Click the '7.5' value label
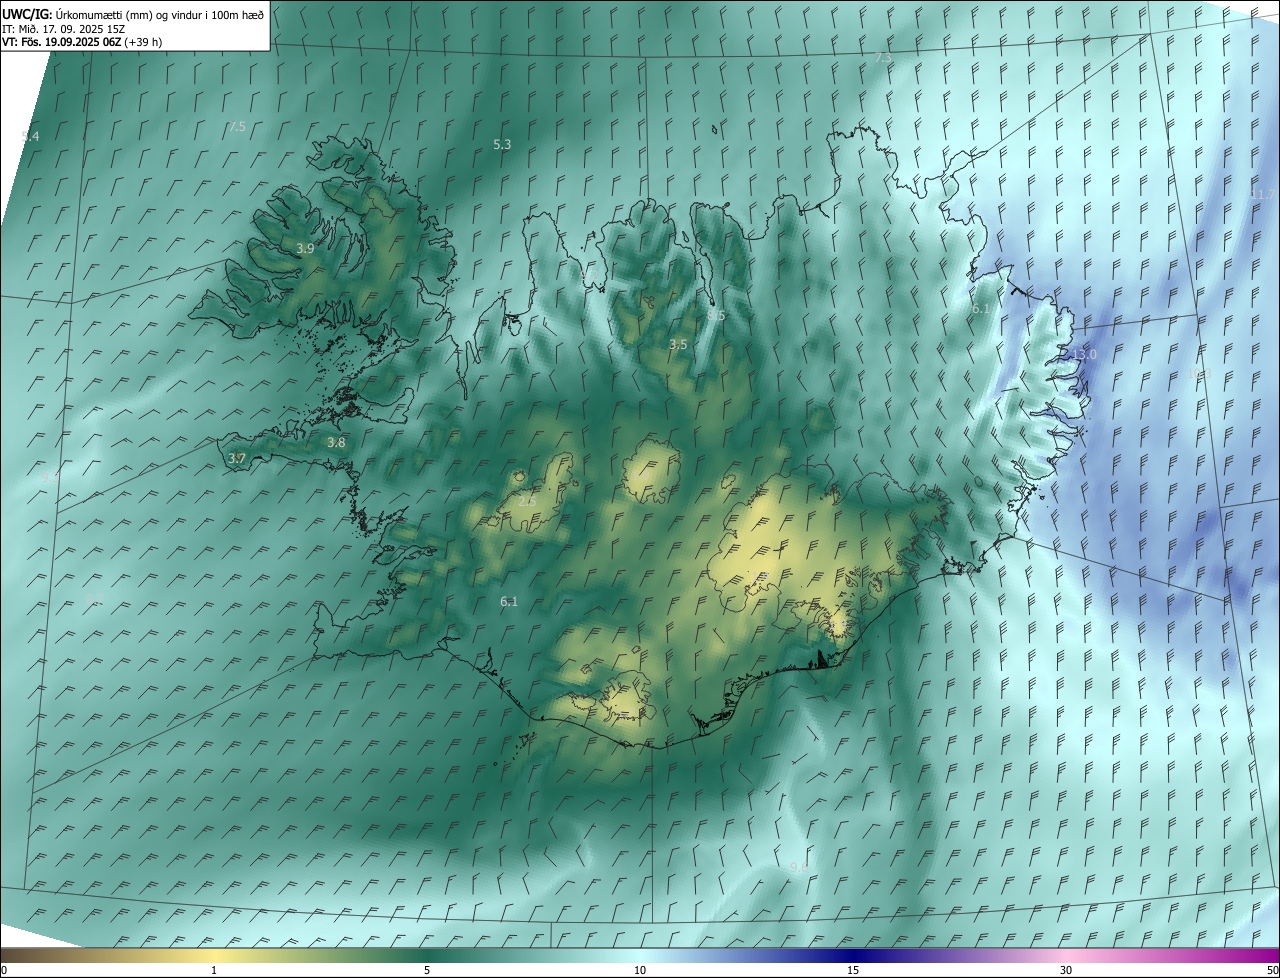Viewport: 1280px width, 978px height. (237, 127)
